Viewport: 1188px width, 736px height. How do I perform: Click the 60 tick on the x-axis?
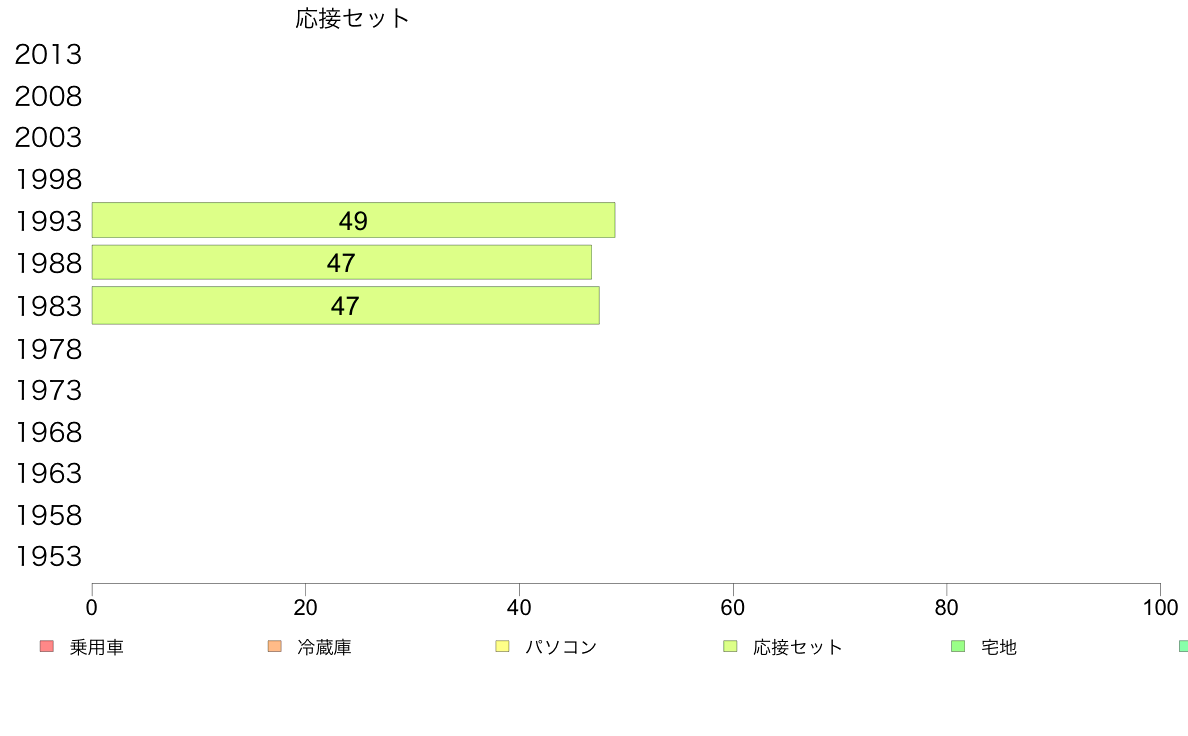tap(733, 607)
